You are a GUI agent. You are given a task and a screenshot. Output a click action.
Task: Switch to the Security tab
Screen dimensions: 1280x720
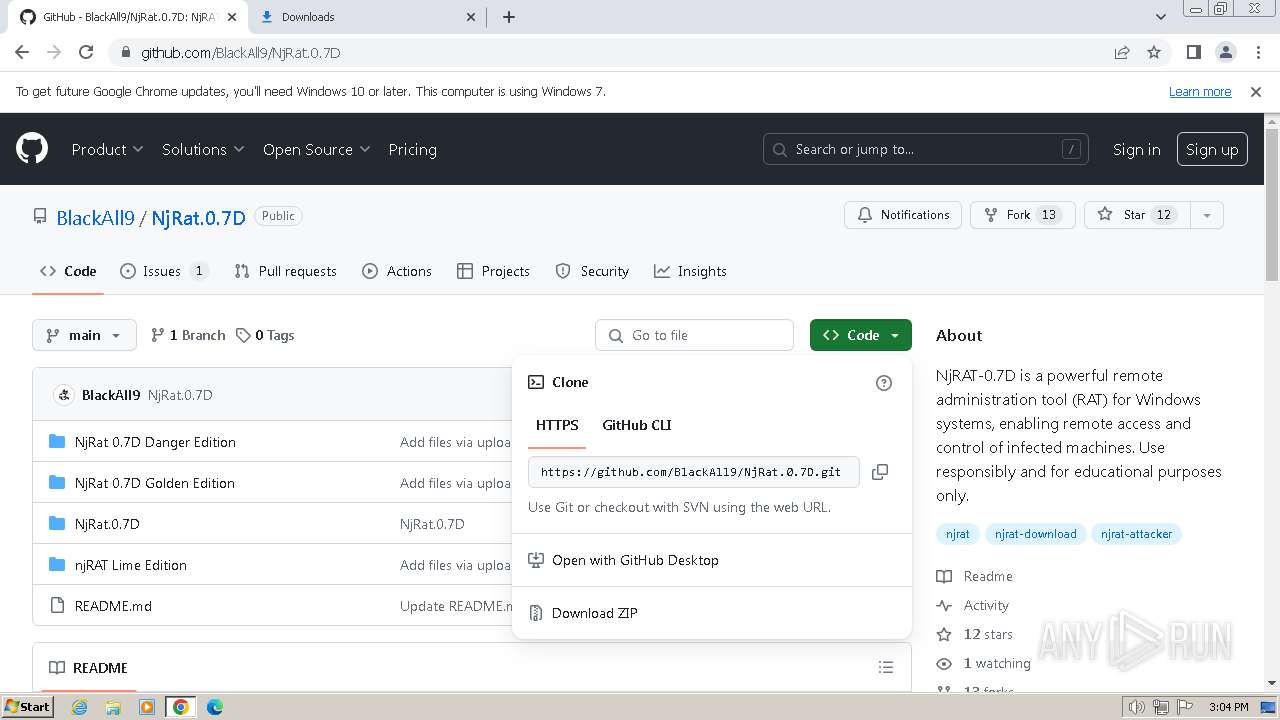[592, 271]
